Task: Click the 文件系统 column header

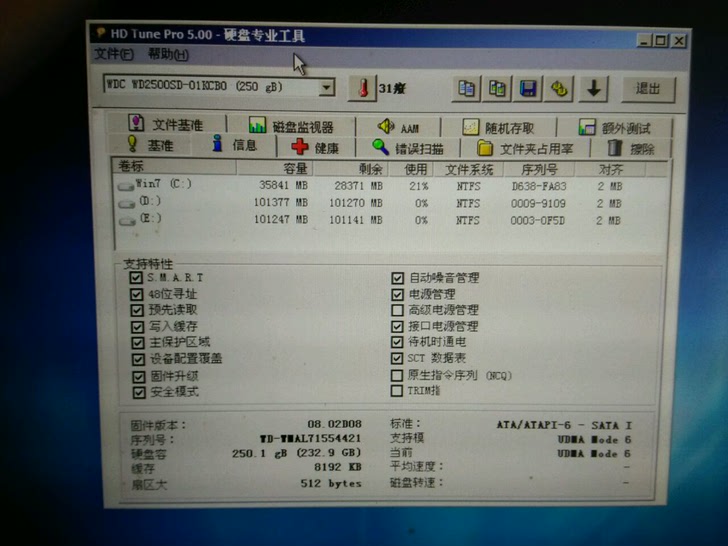Action: tap(468, 169)
